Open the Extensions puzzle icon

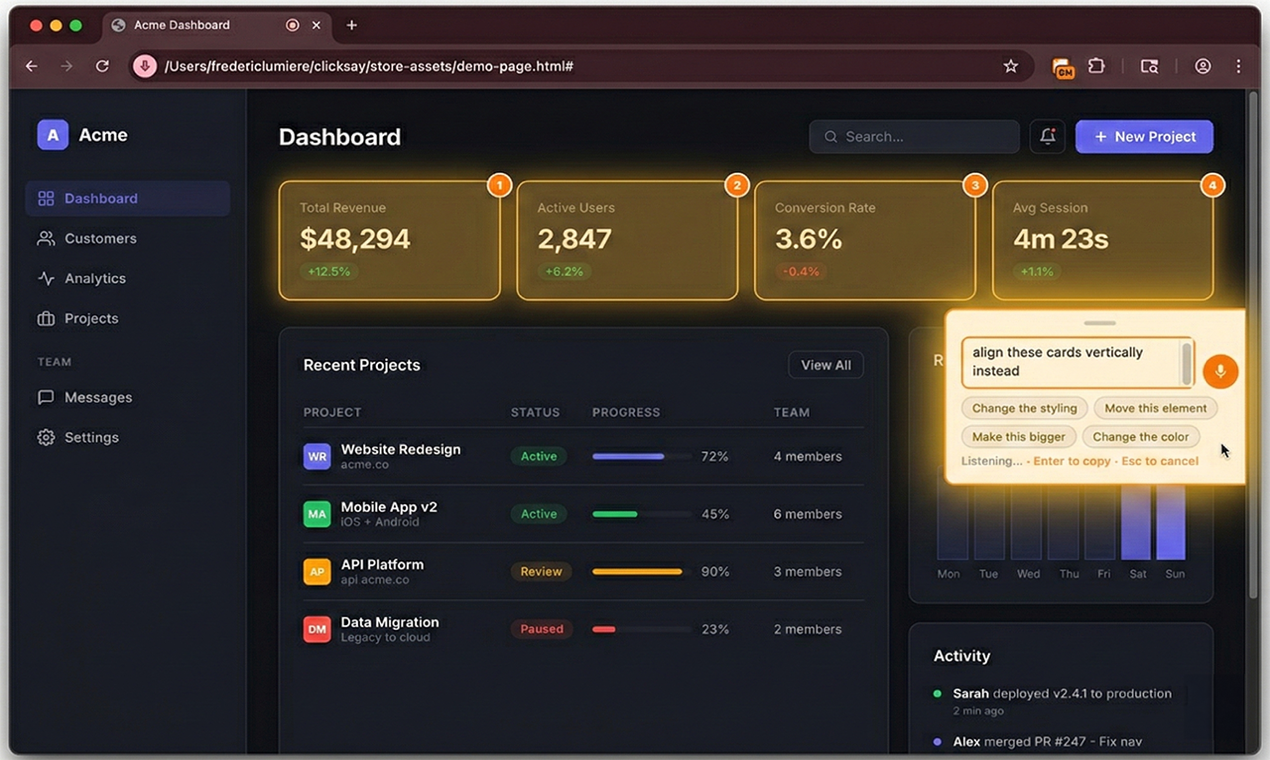pos(1097,66)
